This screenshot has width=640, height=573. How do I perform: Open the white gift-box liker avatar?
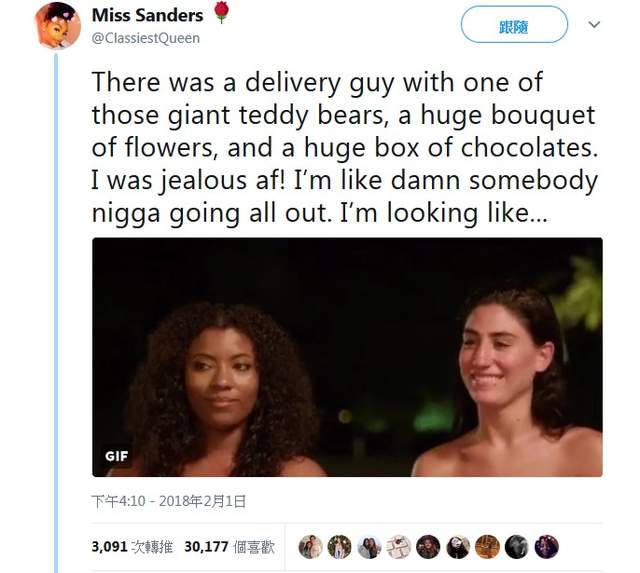[399, 546]
